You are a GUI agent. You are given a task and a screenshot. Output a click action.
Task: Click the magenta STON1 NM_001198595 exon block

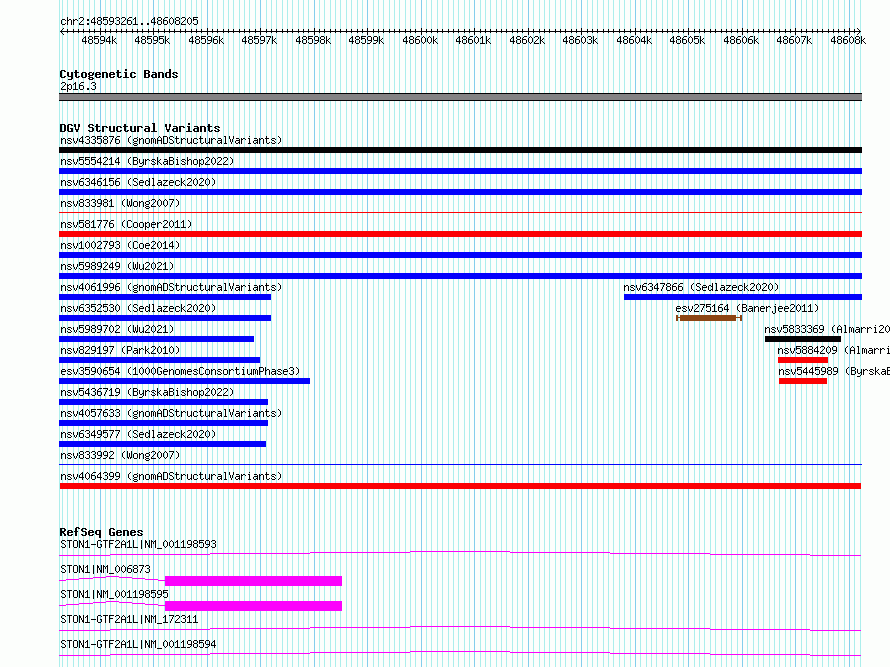tap(253, 606)
